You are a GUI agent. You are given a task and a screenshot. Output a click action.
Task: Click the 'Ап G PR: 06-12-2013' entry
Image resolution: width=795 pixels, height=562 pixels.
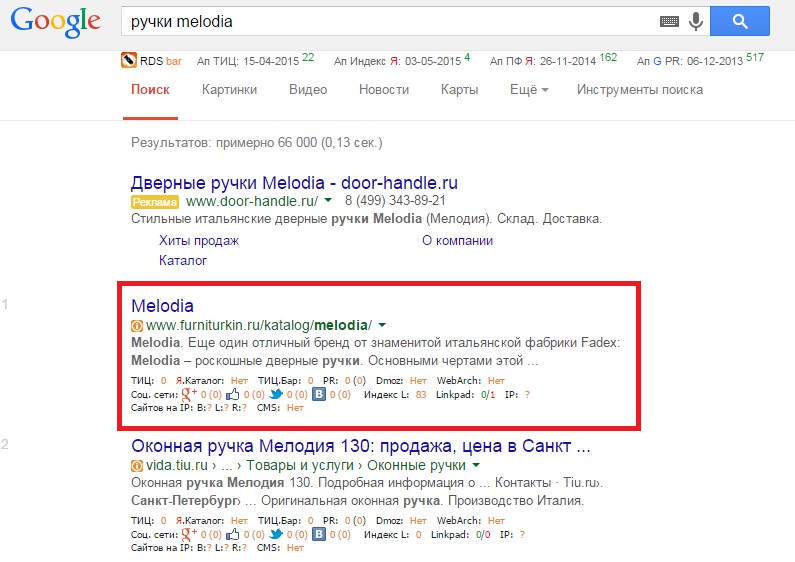click(x=700, y=60)
